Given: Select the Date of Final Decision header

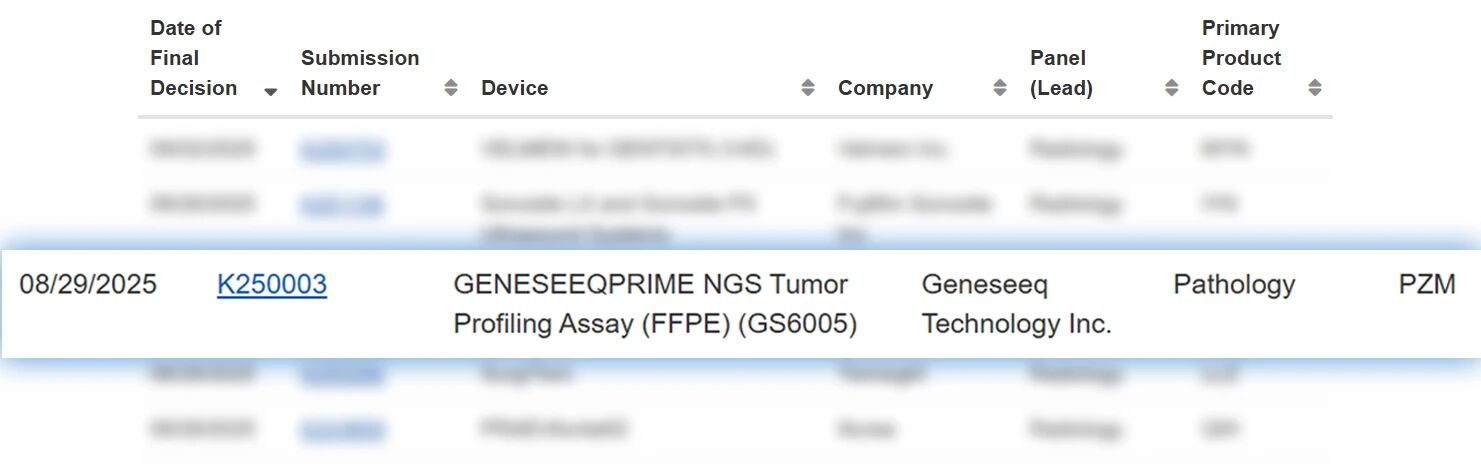Looking at the screenshot, I should 193,58.
